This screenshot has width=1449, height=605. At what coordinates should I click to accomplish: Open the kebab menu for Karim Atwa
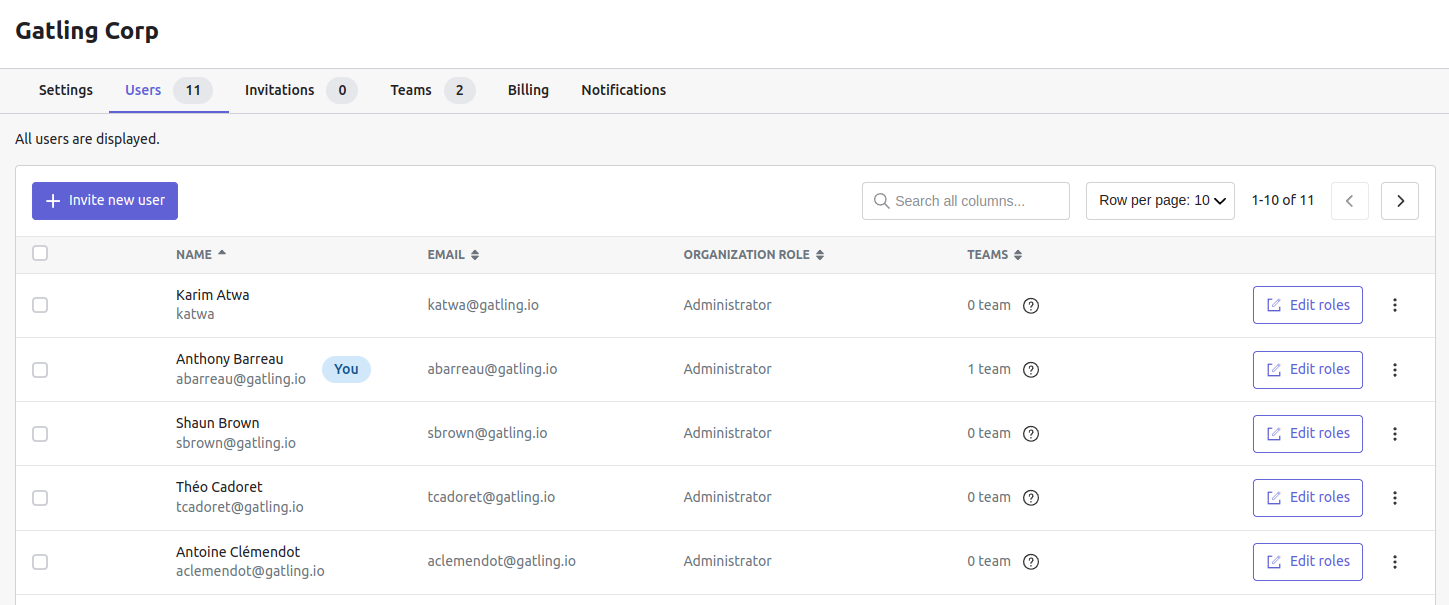pyautogui.click(x=1395, y=305)
